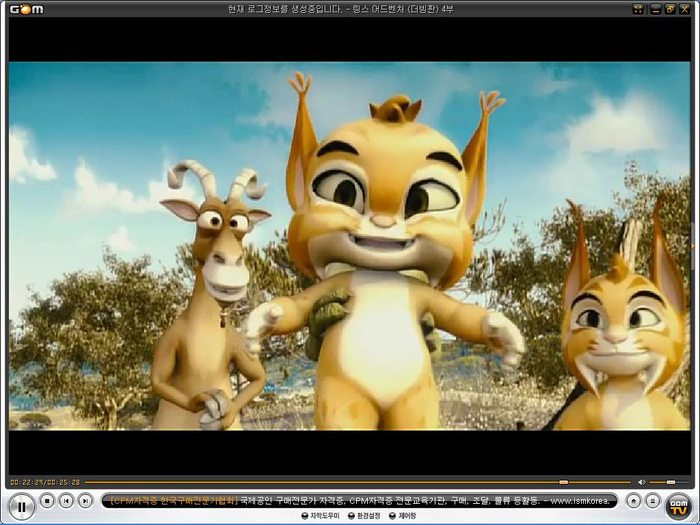This screenshot has width=700, height=525.
Task: Open 자막도우미 subtitle helper
Action: (x=321, y=516)
